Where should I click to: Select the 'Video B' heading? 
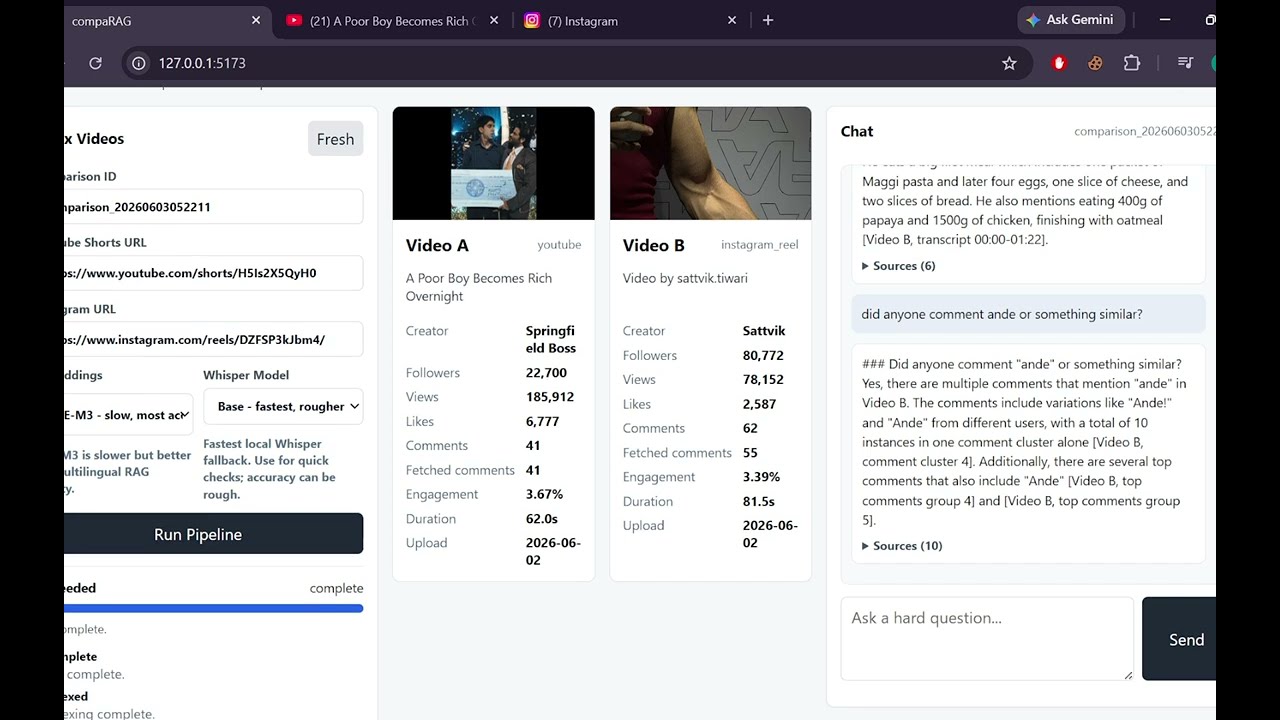[x=654, y=245]
